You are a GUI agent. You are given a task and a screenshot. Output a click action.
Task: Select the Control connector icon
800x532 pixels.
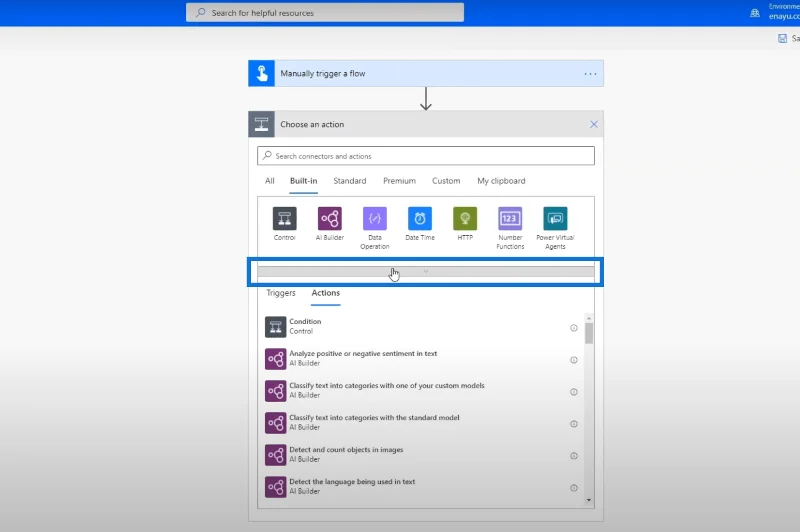pos(284,218)
